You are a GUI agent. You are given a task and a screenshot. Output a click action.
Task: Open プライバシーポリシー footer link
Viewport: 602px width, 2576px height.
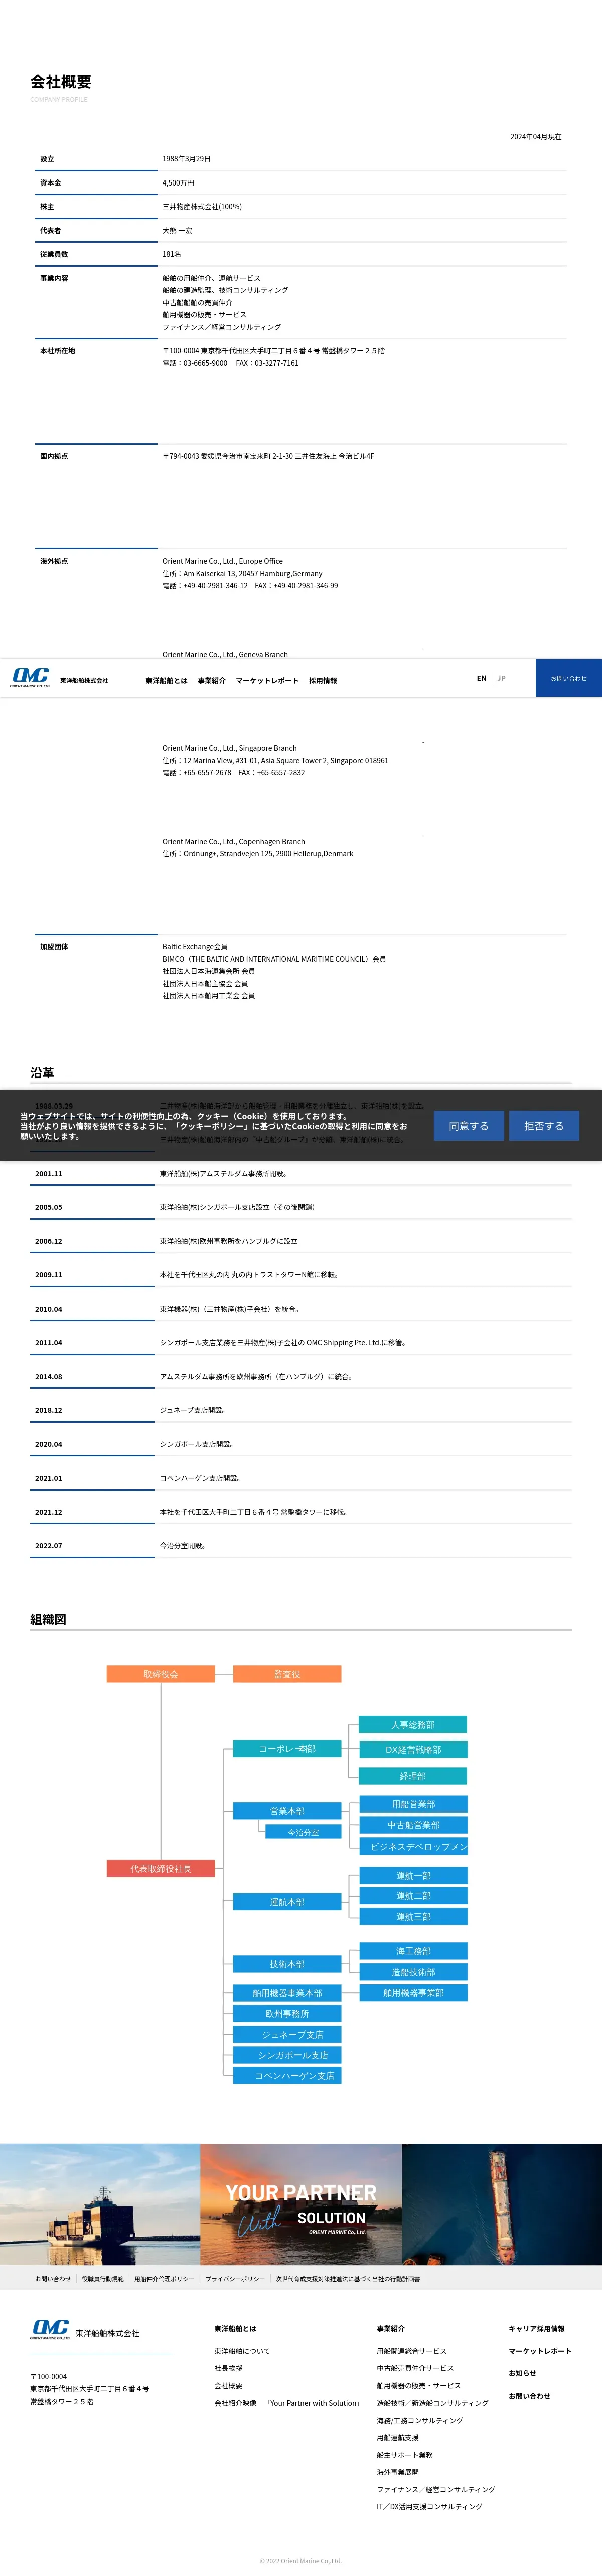point(235,2279)
